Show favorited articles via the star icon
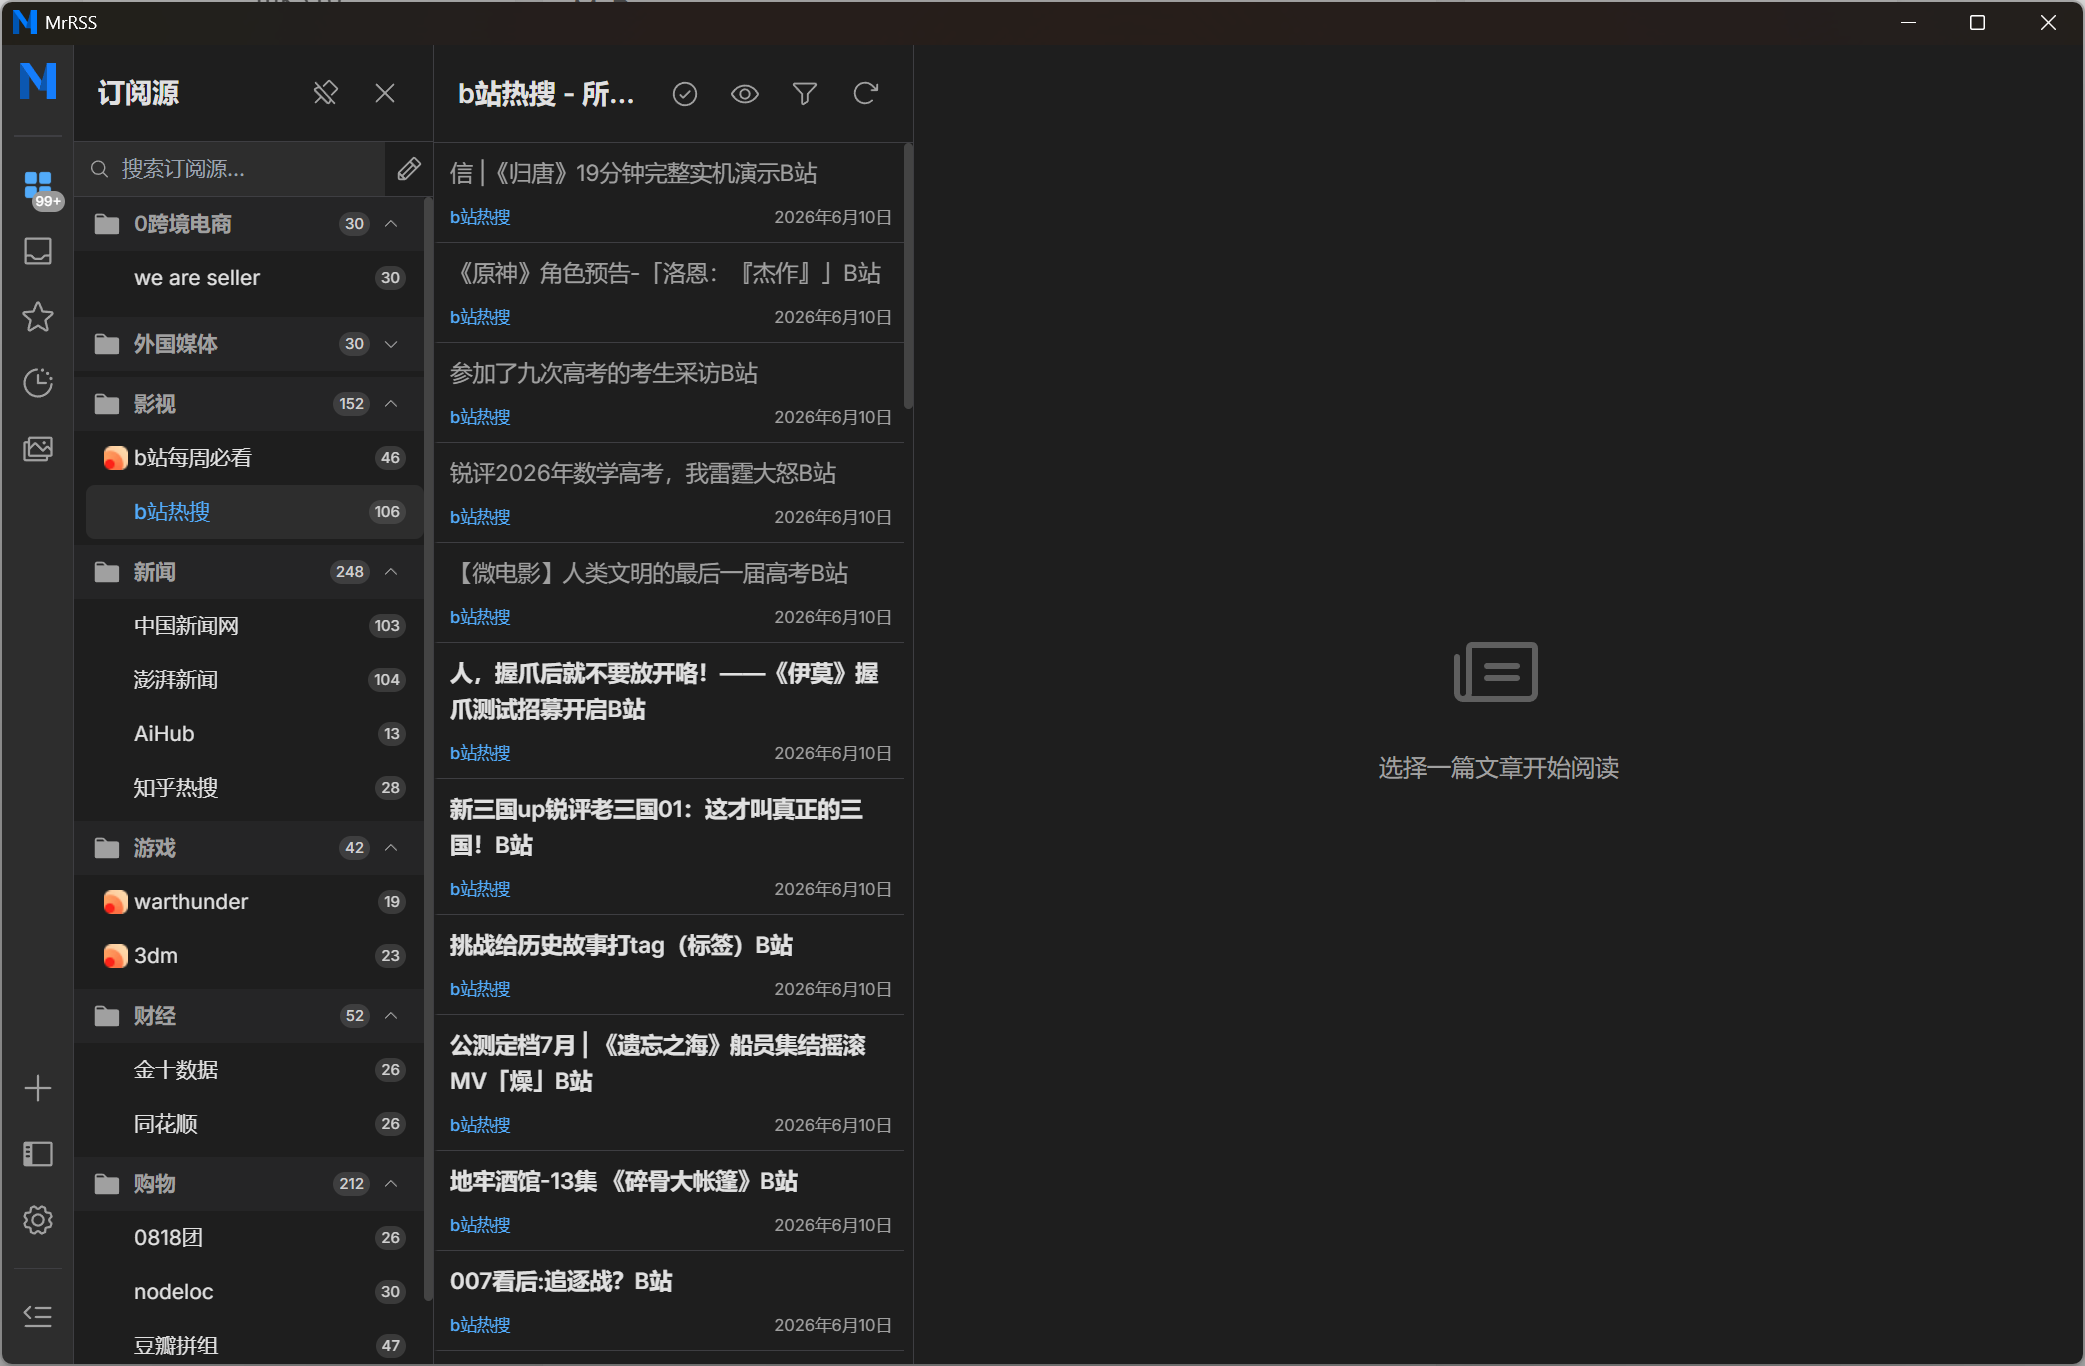Image resolution: width=2085 pixels, height=1366 pixels. pos(38,317)
